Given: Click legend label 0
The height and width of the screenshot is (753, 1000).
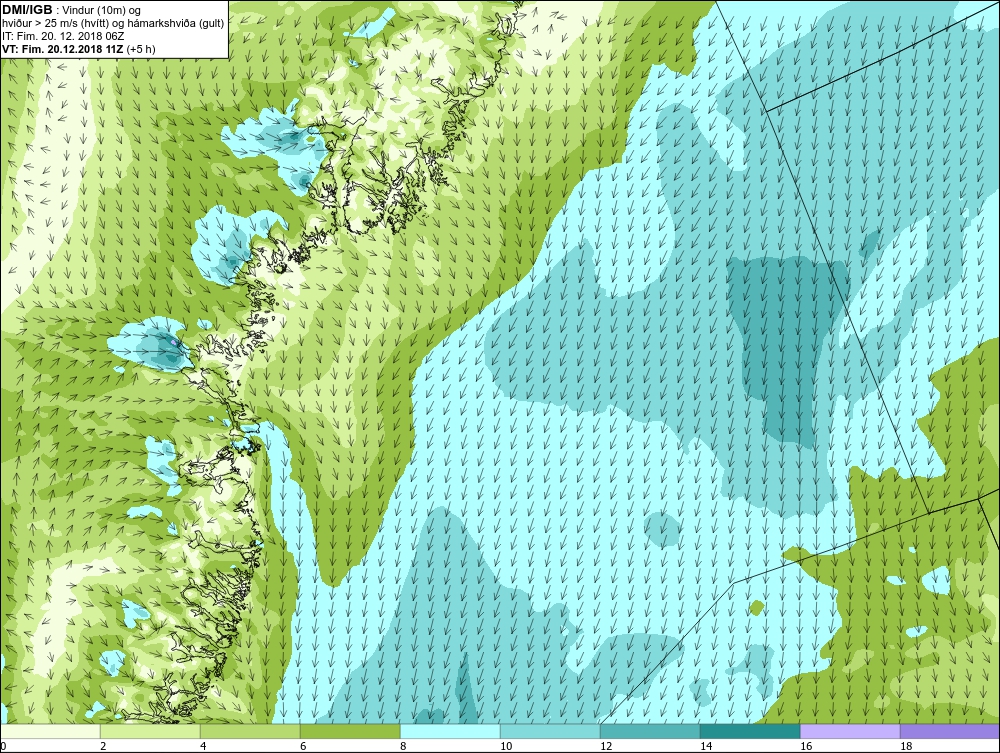Looking at the screenshot, I should click(x=3, y=746).
